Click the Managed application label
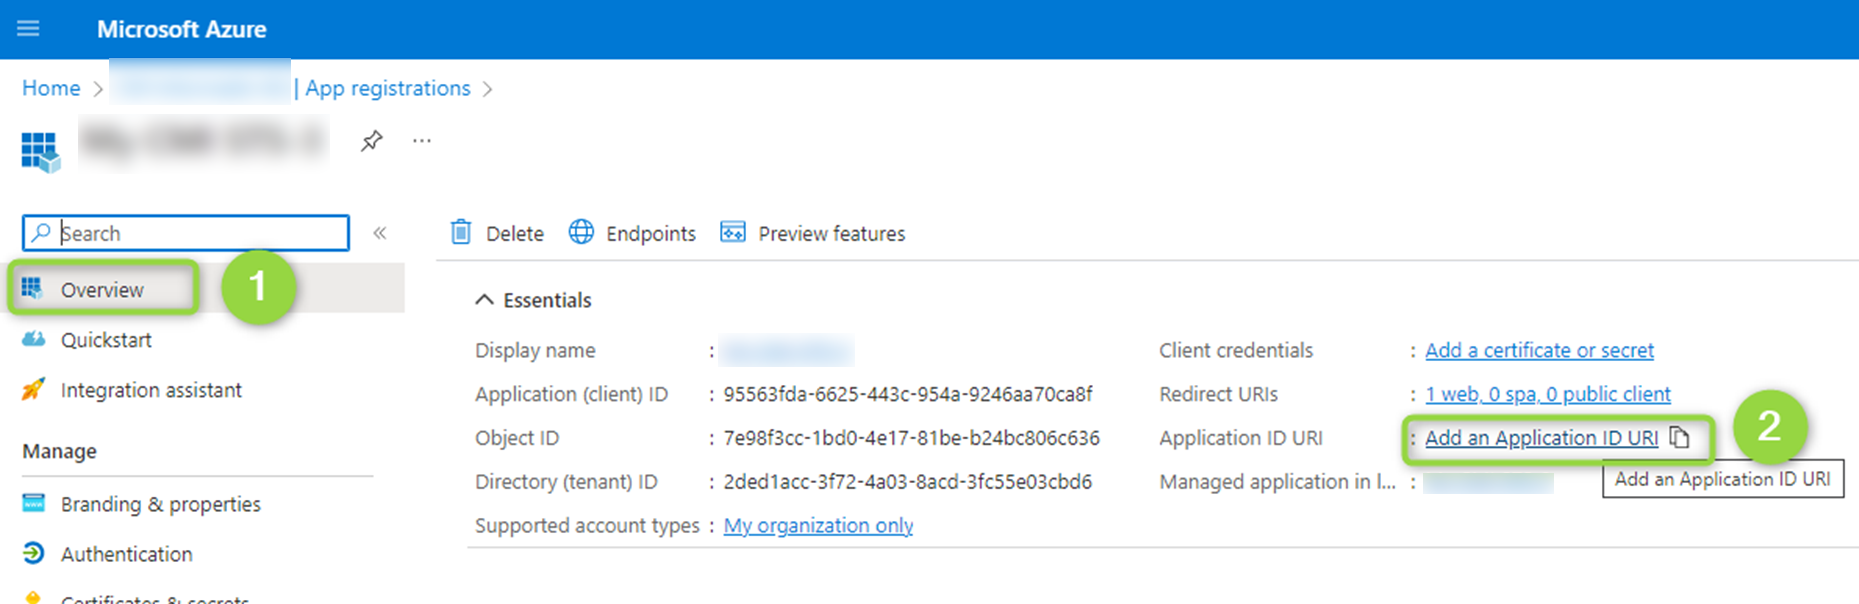The image size is (1859, 604). click(1277, 482)
